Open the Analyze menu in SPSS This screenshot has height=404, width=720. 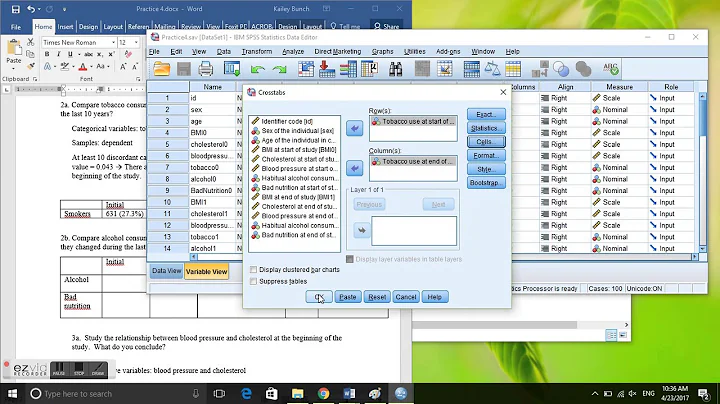pos(293,51)
